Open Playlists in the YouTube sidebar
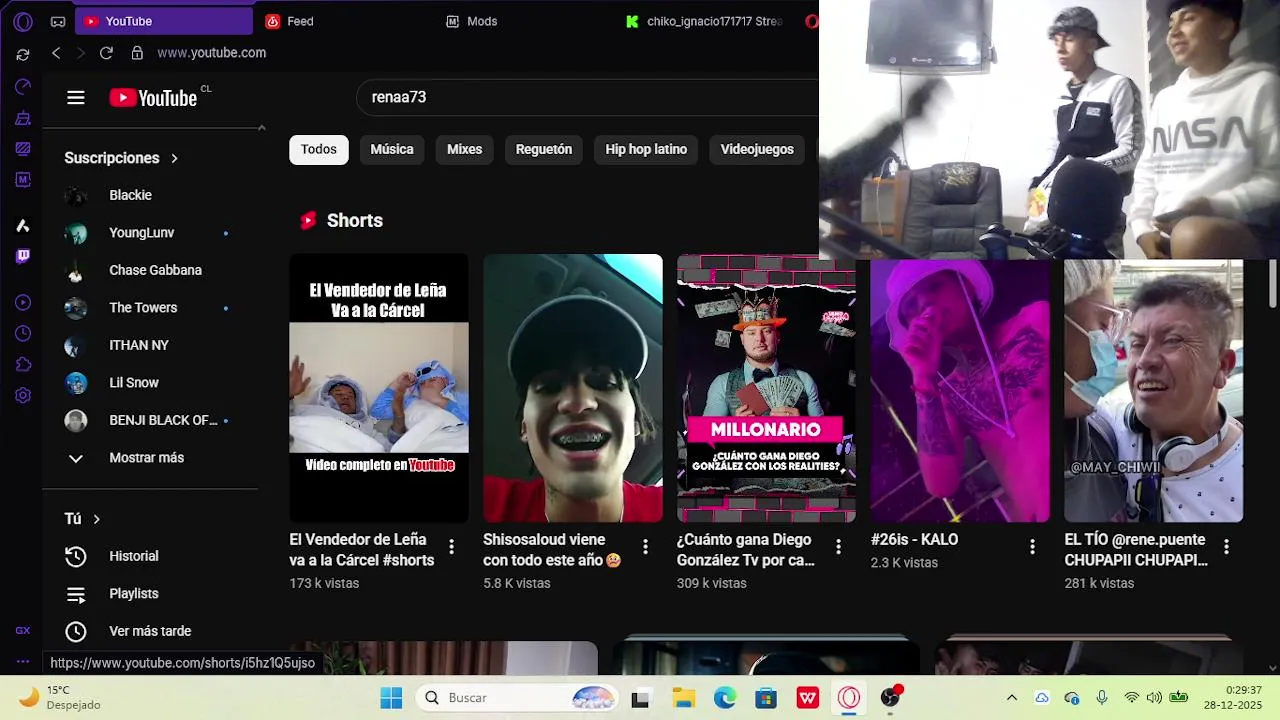This screenshot has height=720, width=1280. (133, 594)
